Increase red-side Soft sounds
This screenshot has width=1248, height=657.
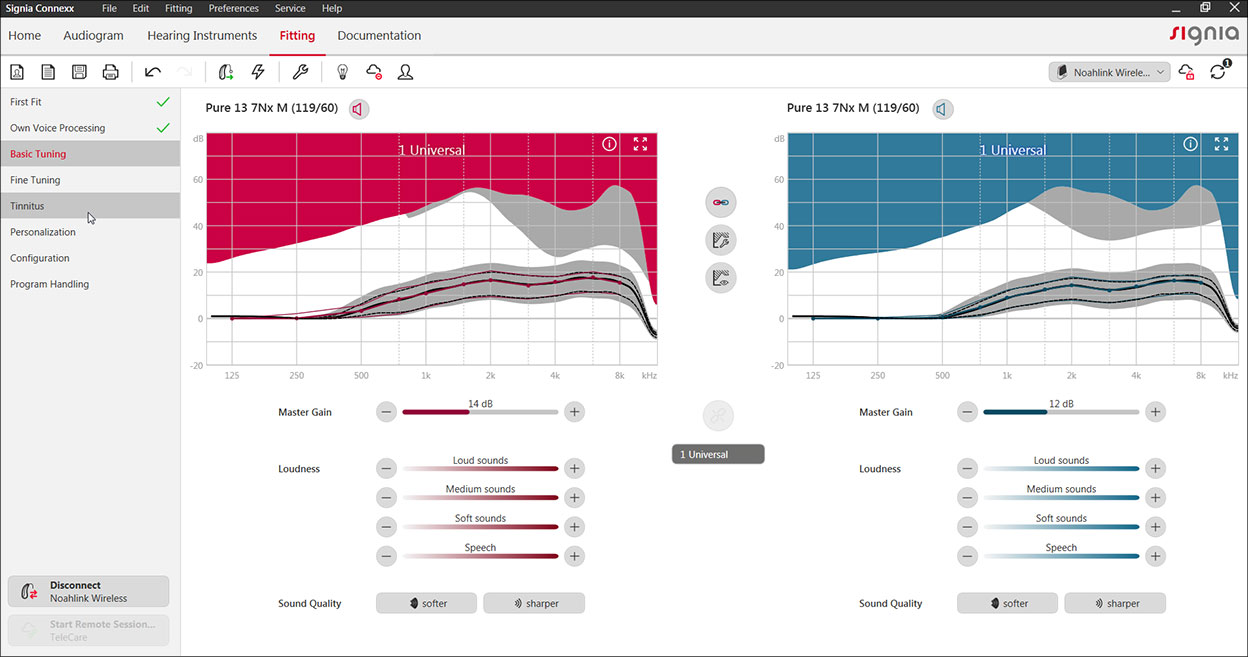pos(574,526)
